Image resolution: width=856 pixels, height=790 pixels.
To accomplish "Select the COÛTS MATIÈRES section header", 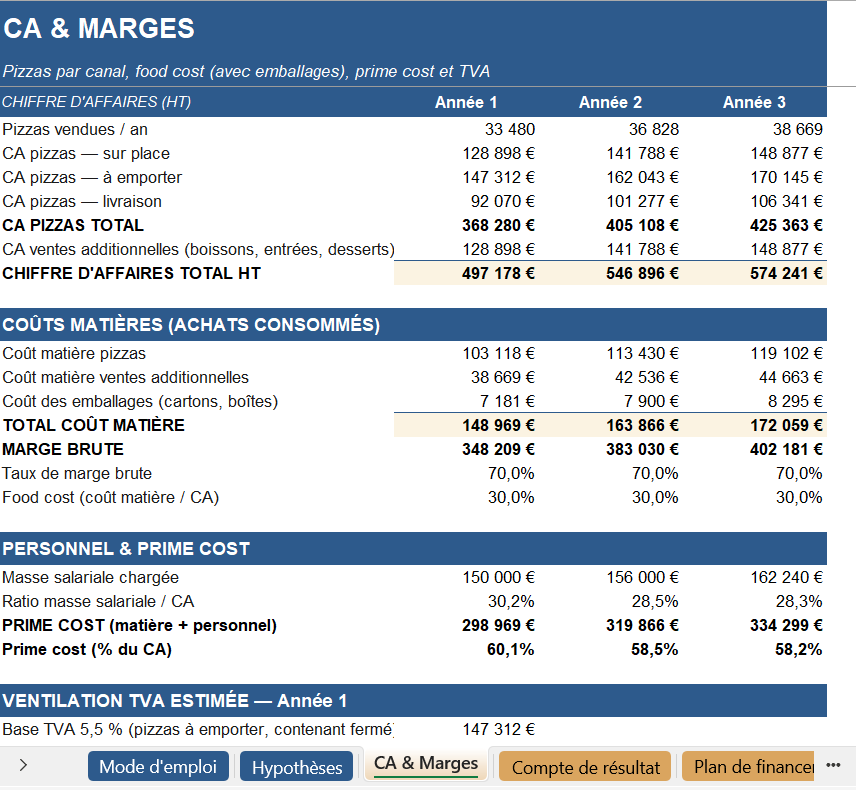I will 191,325.
